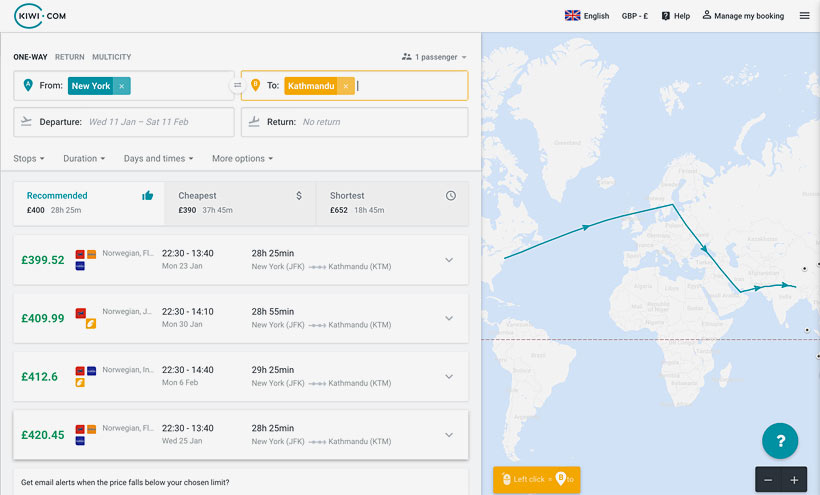Click the Departure date field

[x=123, y=122]
